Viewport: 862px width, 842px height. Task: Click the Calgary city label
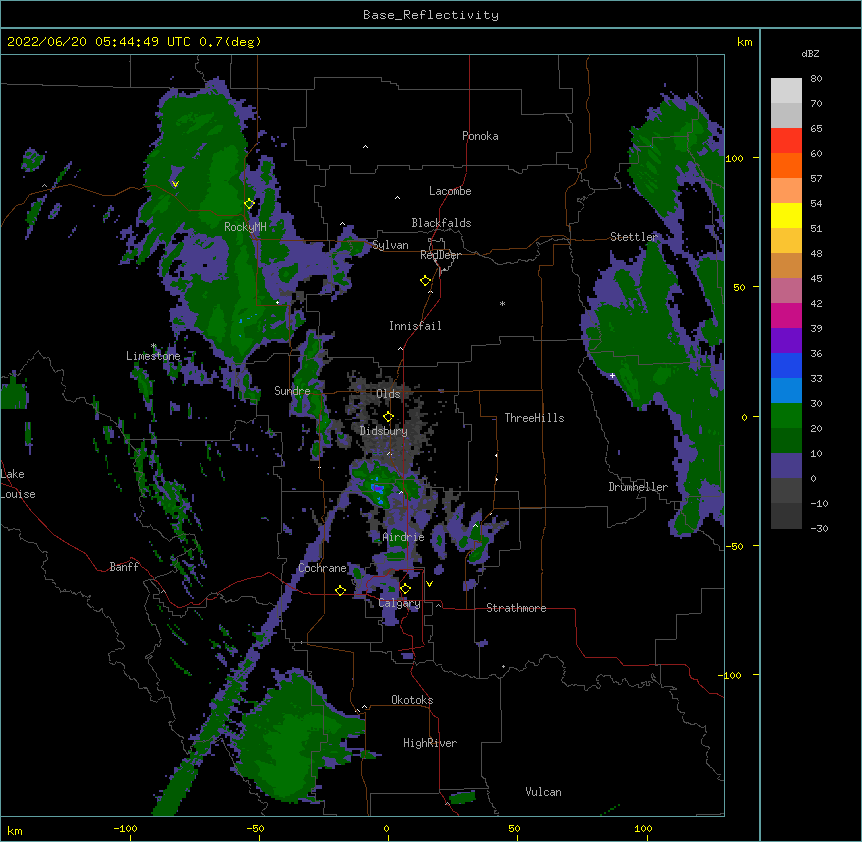pyautogui.click(x=400, y=603)
